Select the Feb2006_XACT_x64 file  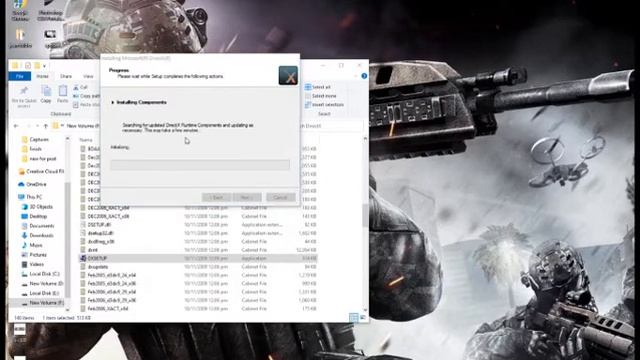tap(198, 309)
